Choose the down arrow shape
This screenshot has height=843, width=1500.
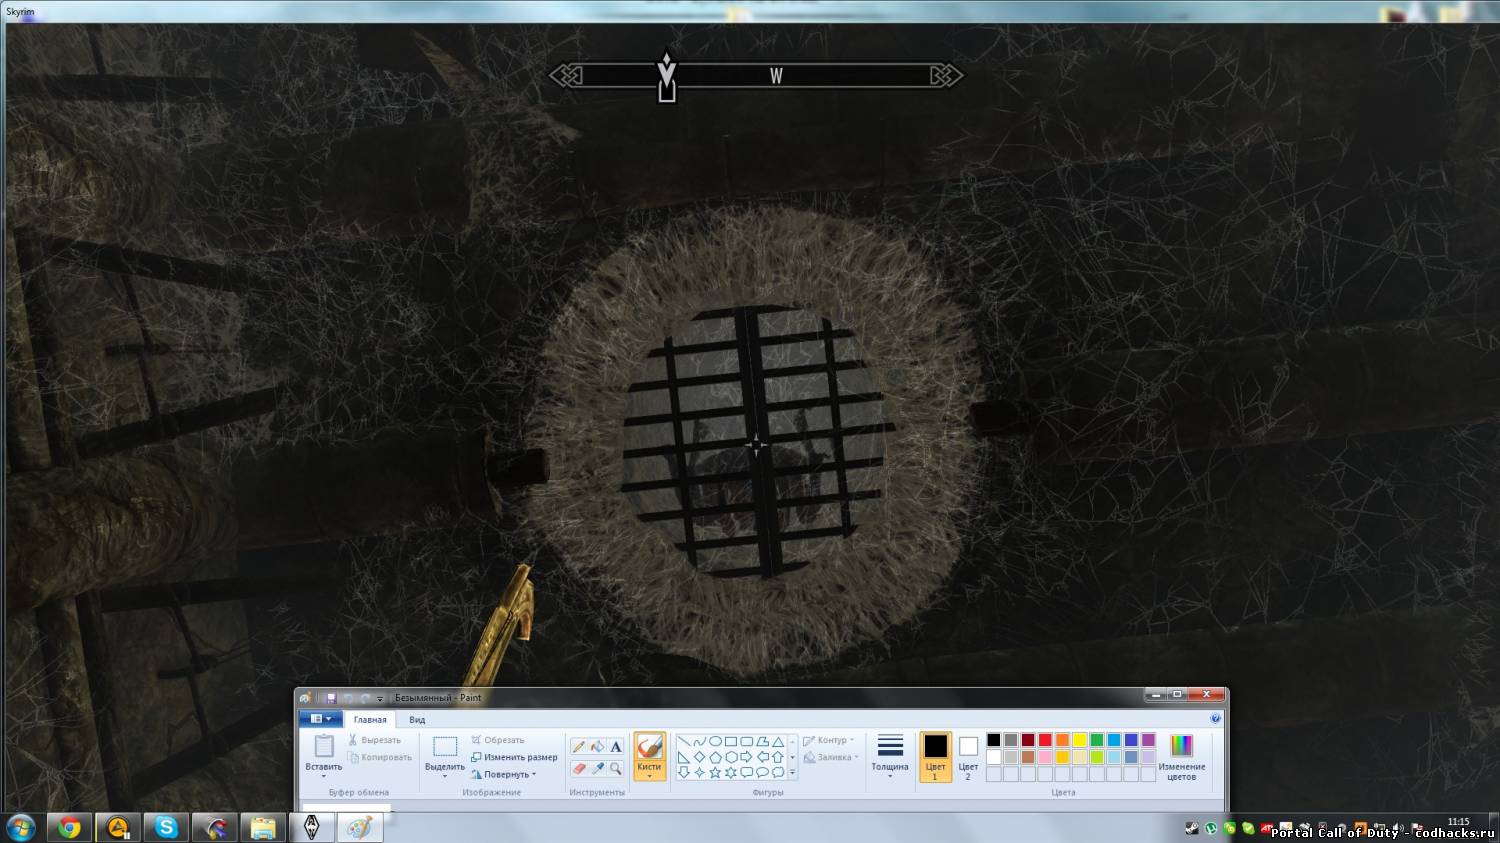pyautogui.click(x=684, y=772)
